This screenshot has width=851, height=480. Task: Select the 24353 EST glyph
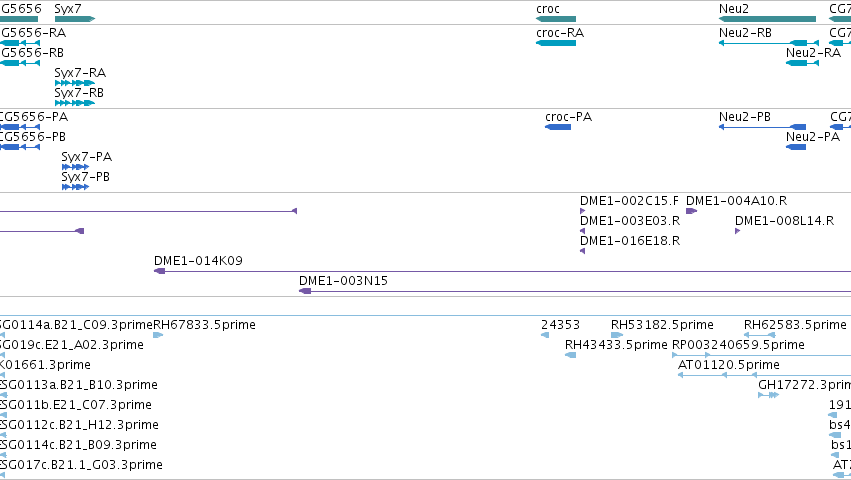(x=545, y=335)
